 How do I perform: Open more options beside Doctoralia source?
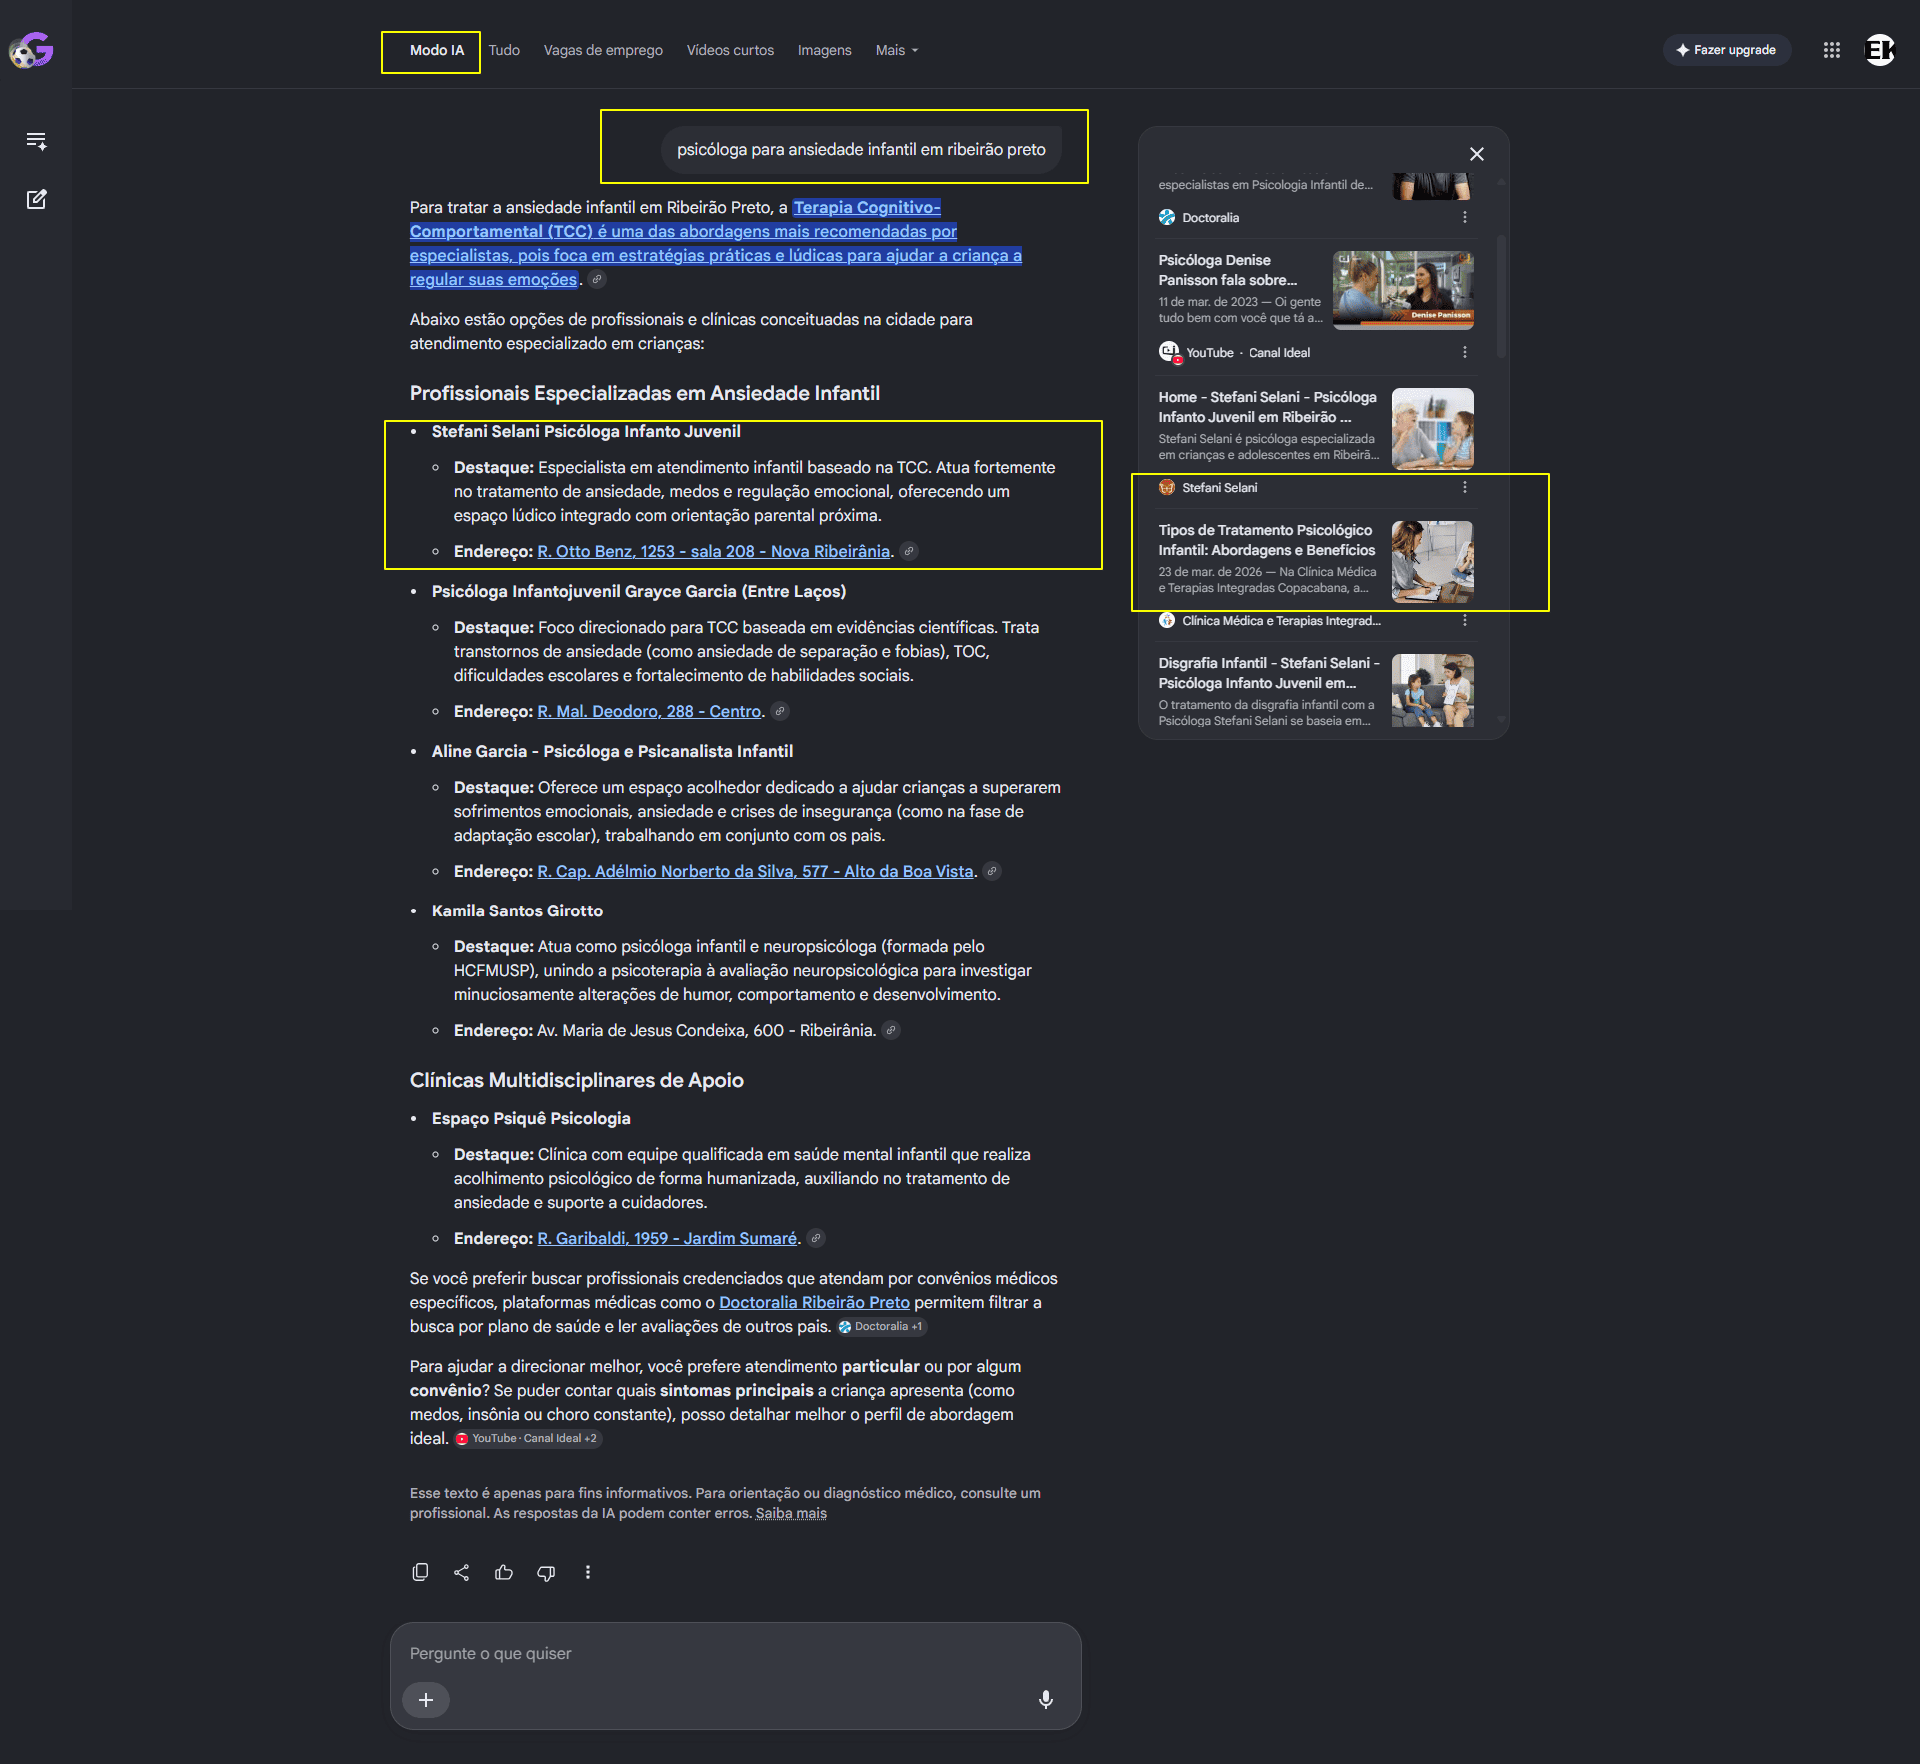tap(1465, 217)
